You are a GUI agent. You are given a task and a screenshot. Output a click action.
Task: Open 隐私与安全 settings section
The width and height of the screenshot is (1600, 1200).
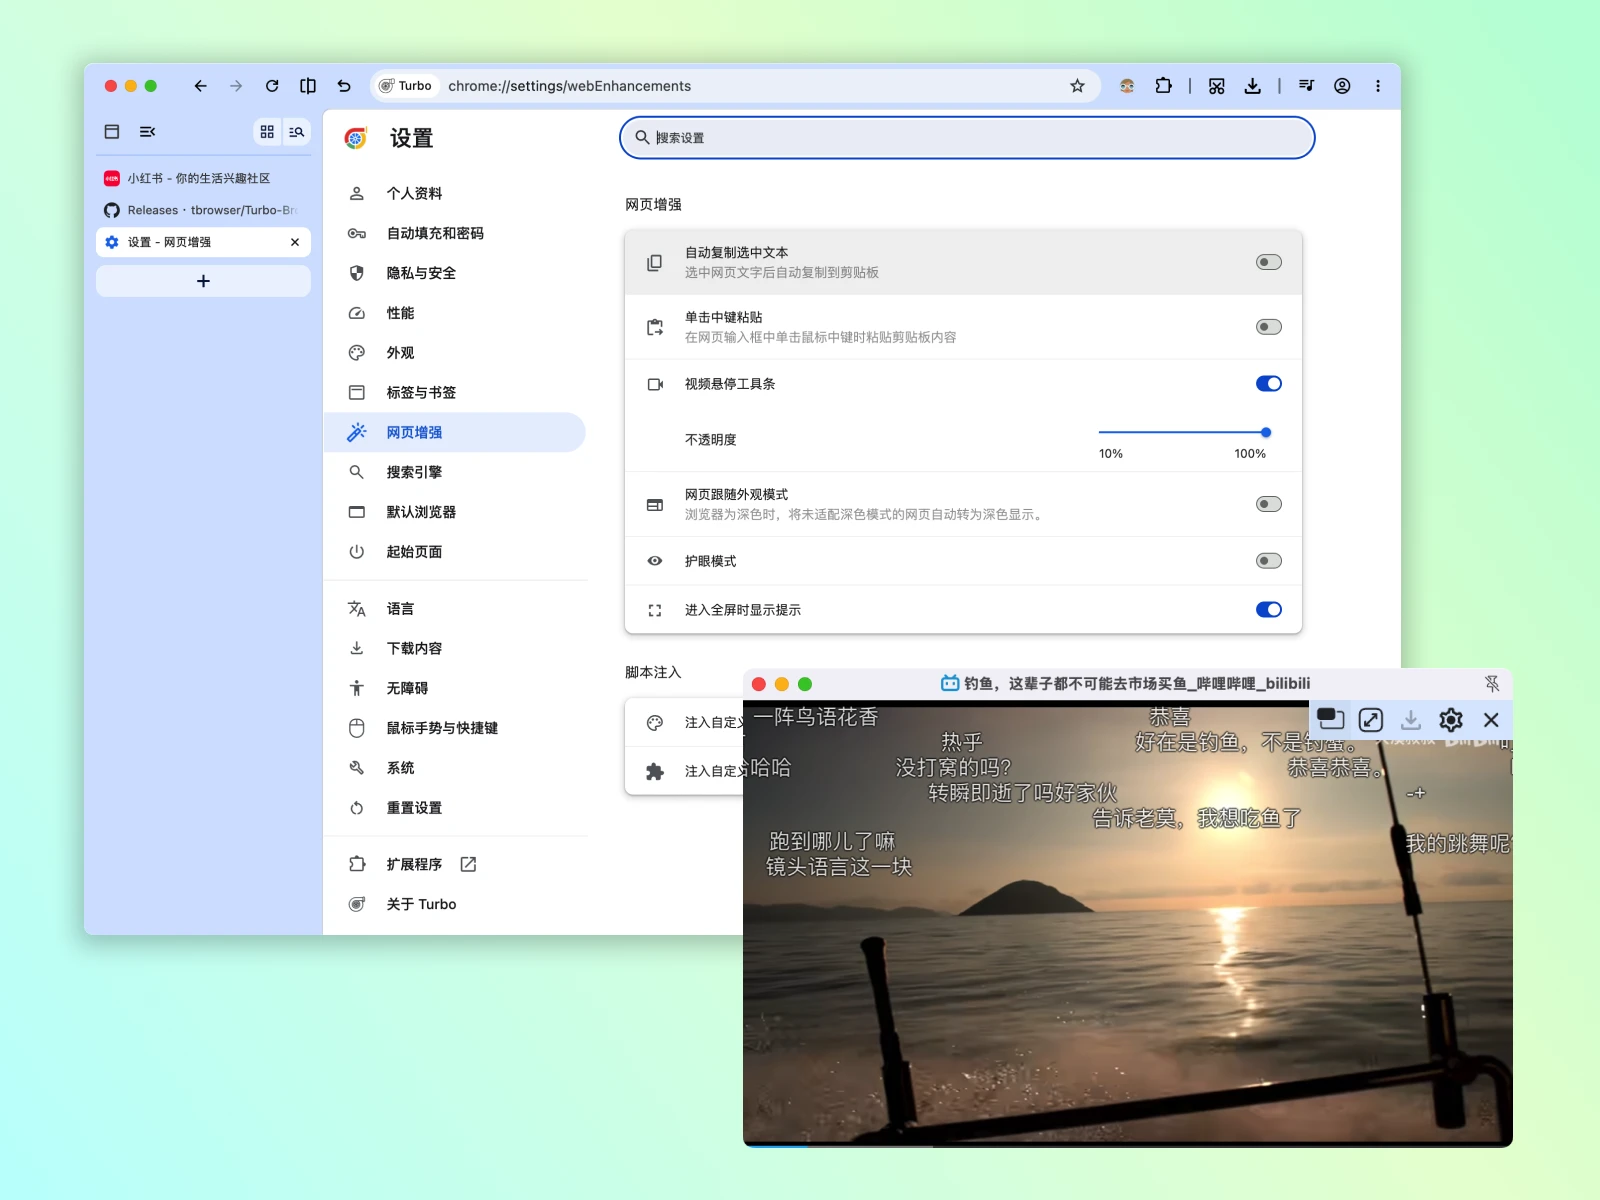pyautogui.click(x=455, y=273)
